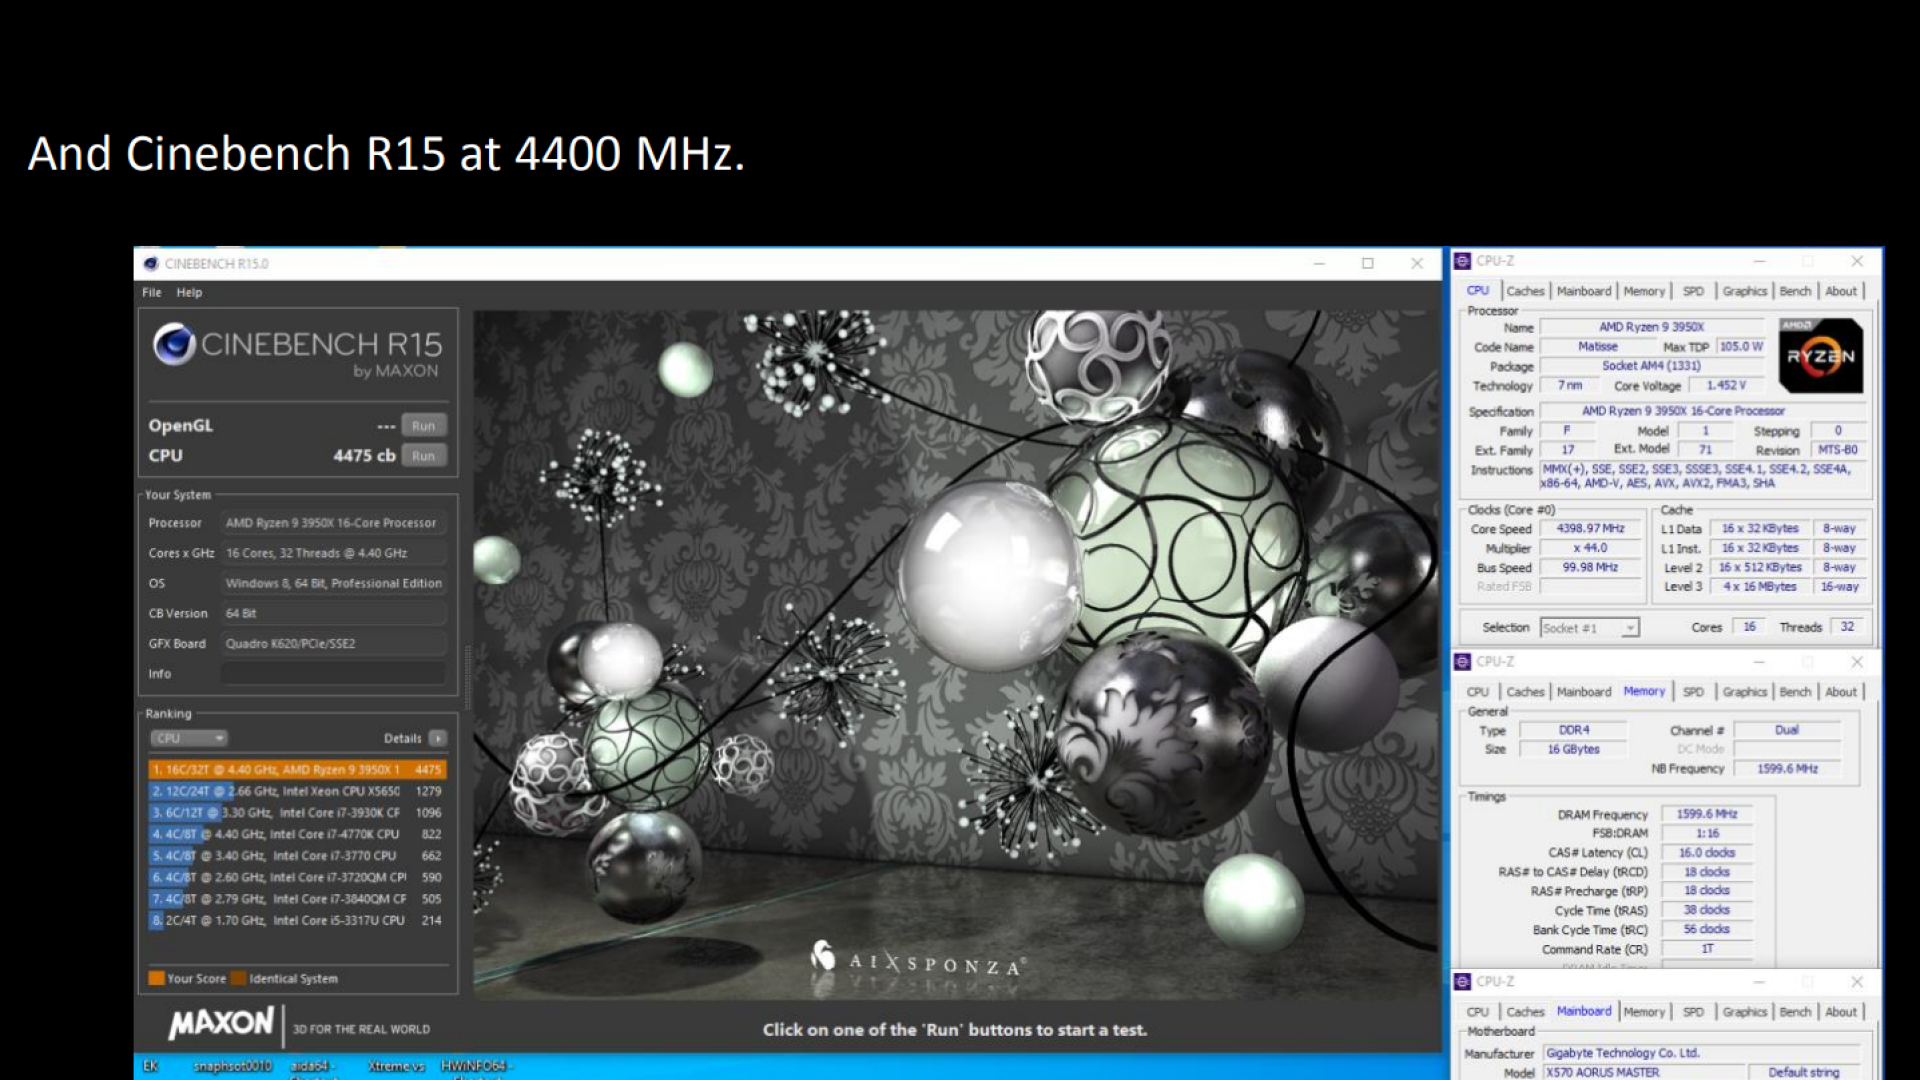
Task: Click the MAXON logo
Action: click(x=222, y=1024)
